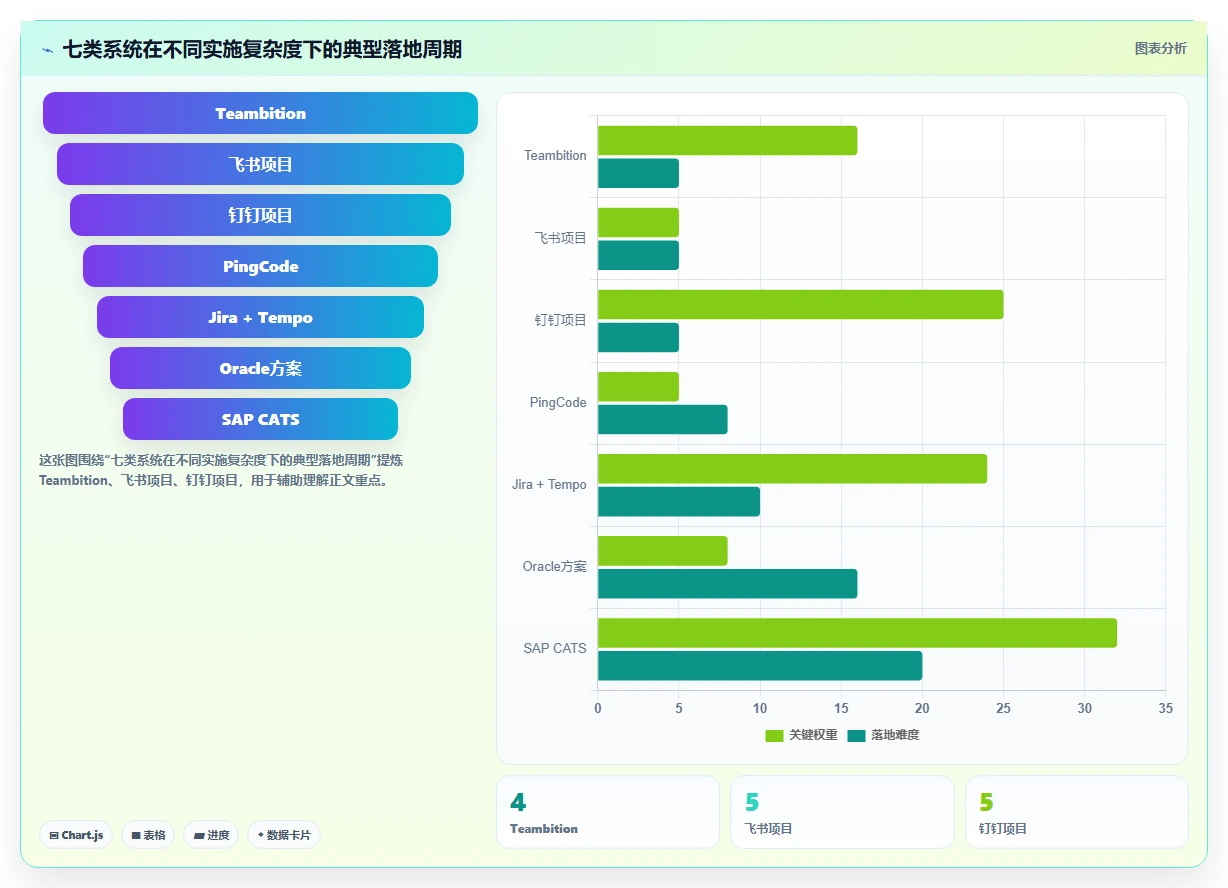Click the 进度 tag chip
The image size is (1228, 888).
pyautogui.click(x=211, y=835)
